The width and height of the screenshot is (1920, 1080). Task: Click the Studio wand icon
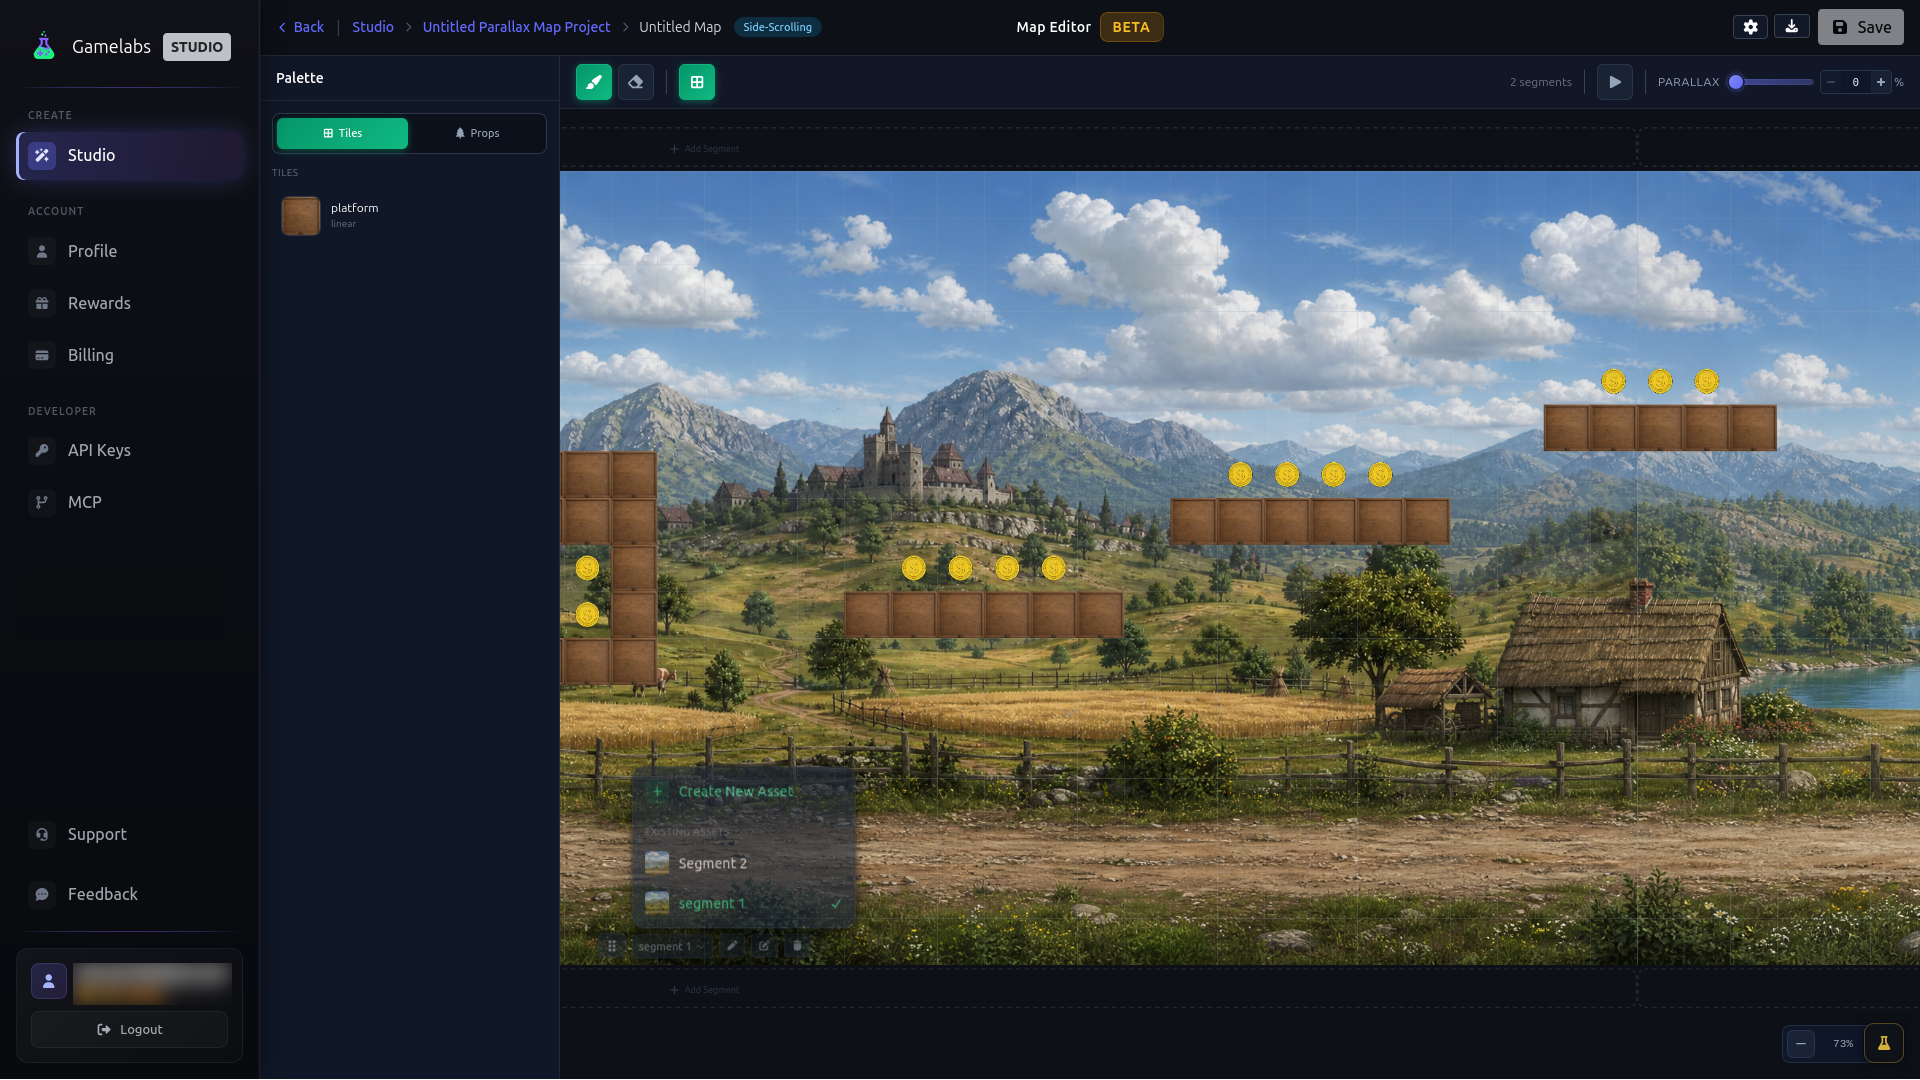[x=42, y=155]
